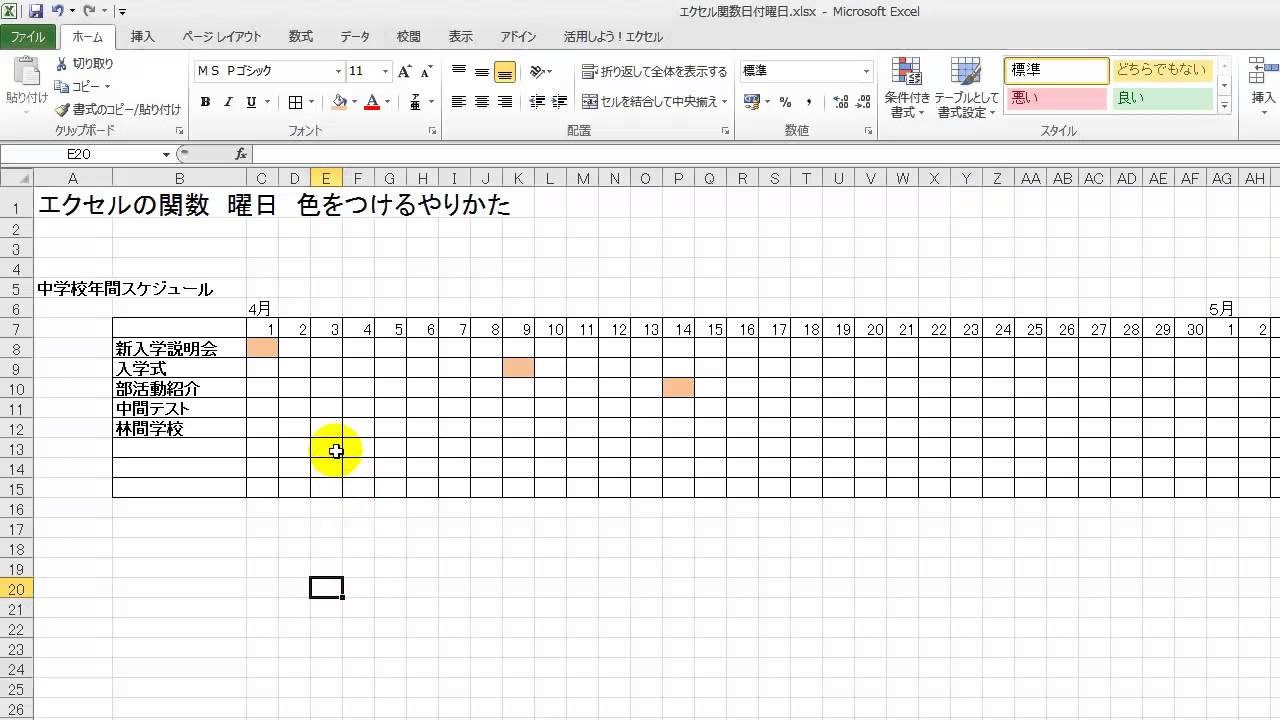1280x720 pixels.
Task: Open font size dropdown
Action: point(385,72)
